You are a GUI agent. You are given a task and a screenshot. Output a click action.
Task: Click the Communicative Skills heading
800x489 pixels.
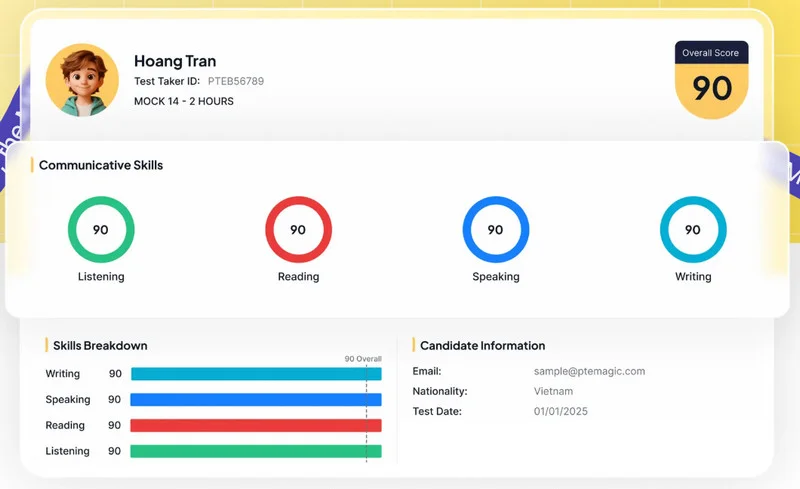100,165
